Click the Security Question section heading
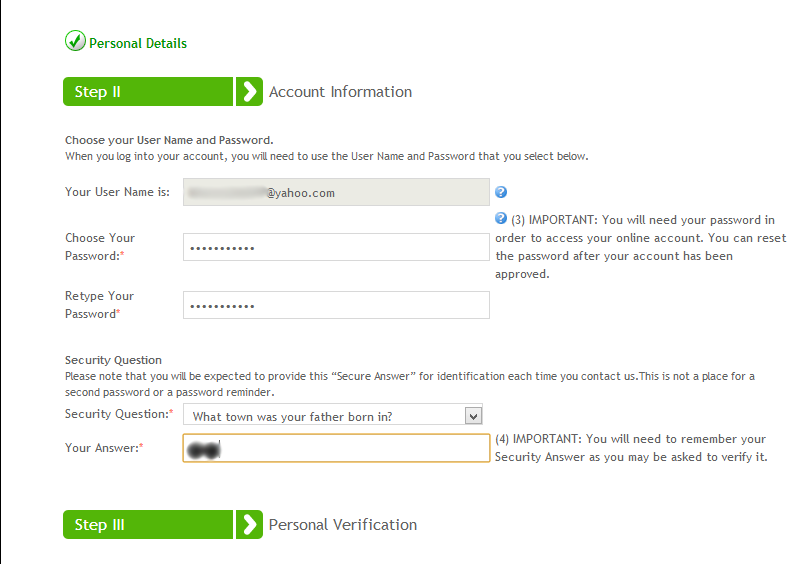The image size is (793, 564). [x=113, y=360]
